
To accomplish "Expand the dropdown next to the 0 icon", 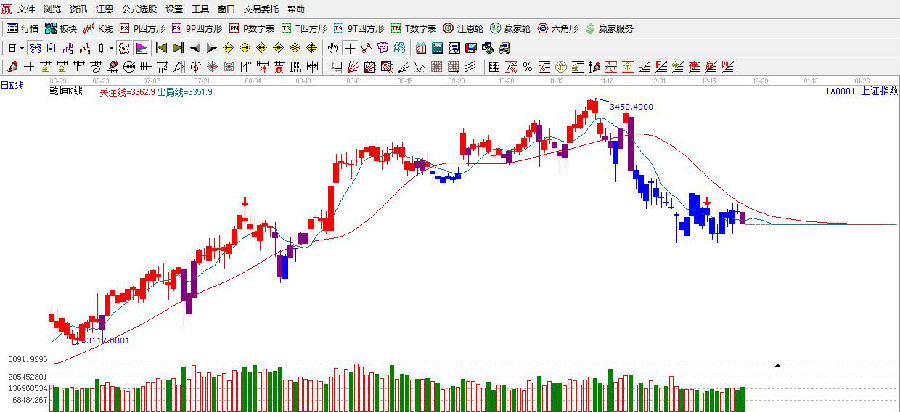I will click(110, 47).
